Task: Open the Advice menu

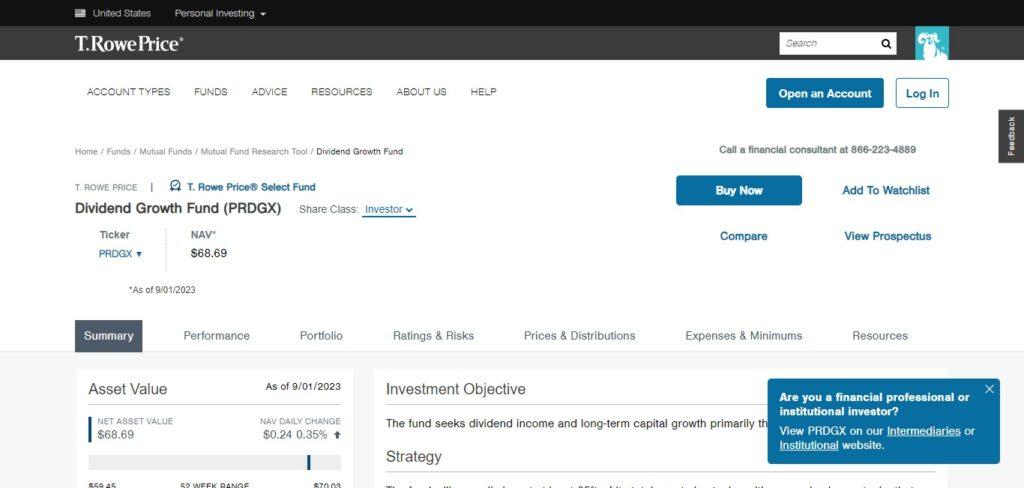Action: [270, 92]
